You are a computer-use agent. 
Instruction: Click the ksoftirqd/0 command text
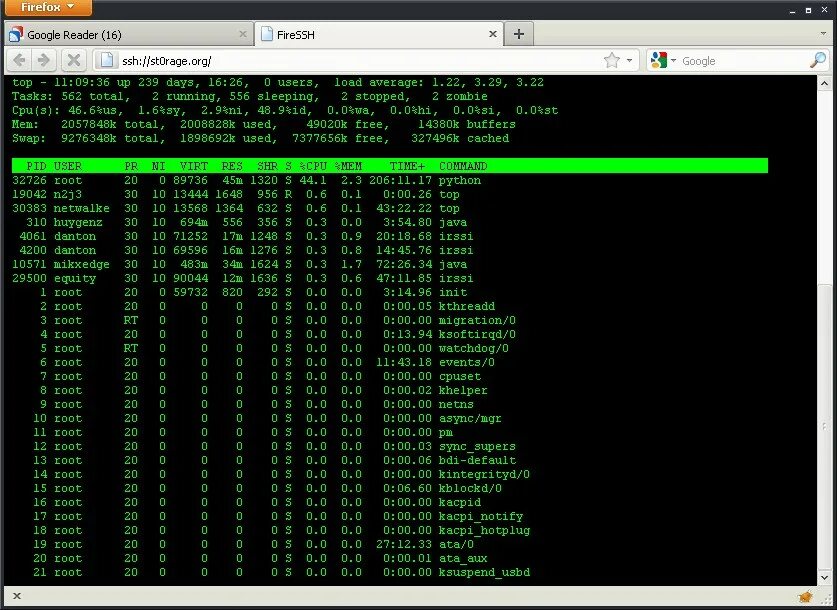[x=477, y=334]
